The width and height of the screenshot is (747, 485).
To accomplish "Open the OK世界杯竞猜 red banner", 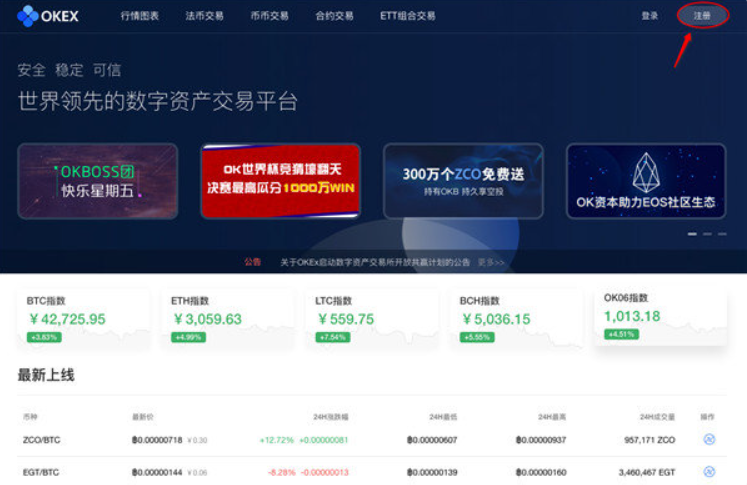I will pos(280,181).
